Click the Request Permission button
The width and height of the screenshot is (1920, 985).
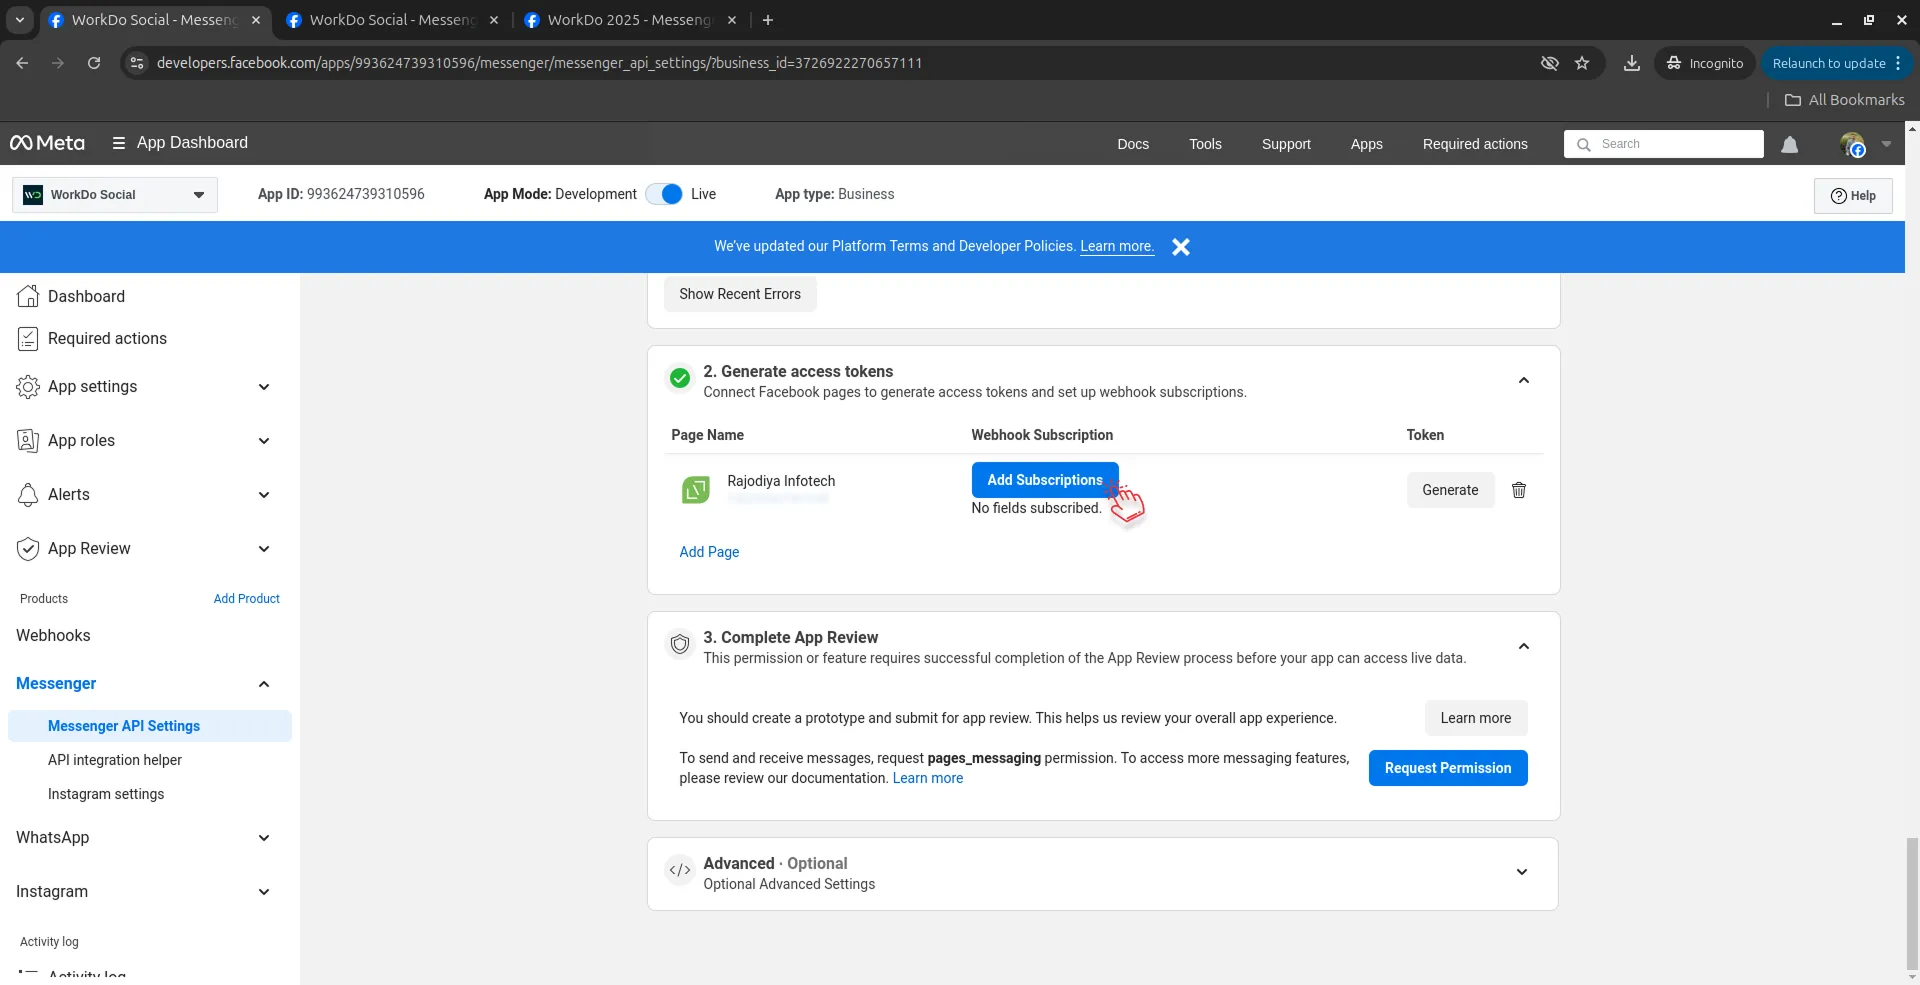[x=1447, y=768]
